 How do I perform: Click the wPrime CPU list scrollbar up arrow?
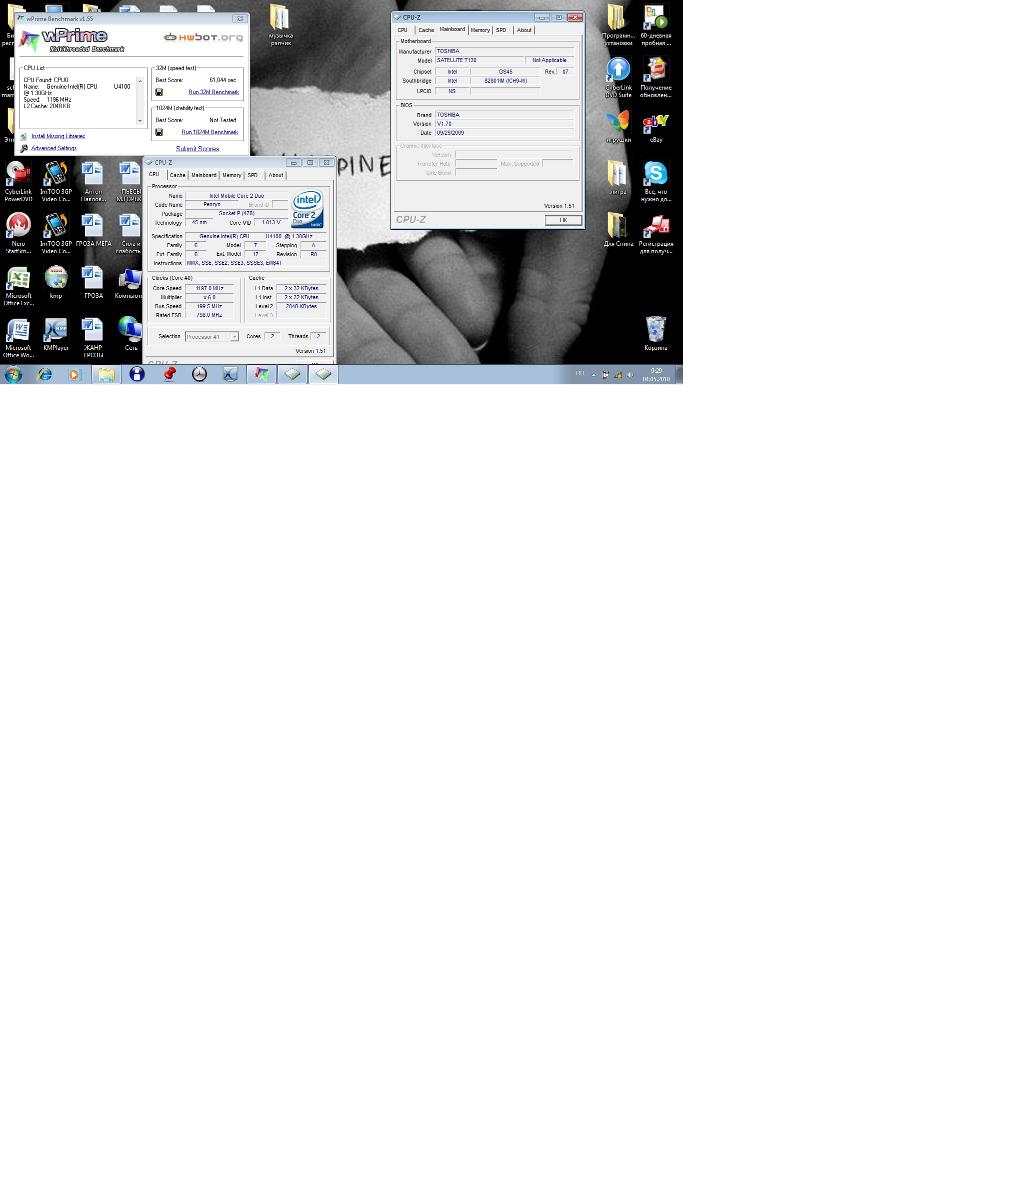[x=141, y=80]
